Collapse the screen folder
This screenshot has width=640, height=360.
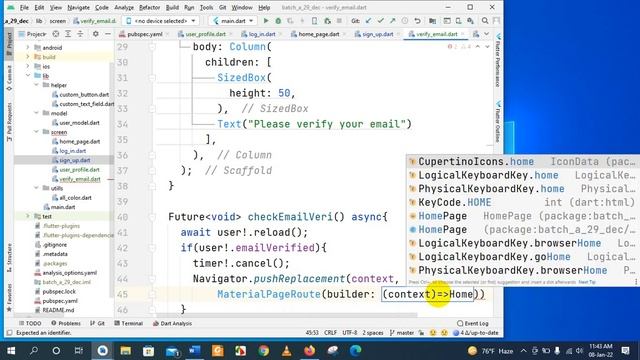click(36, 132)
